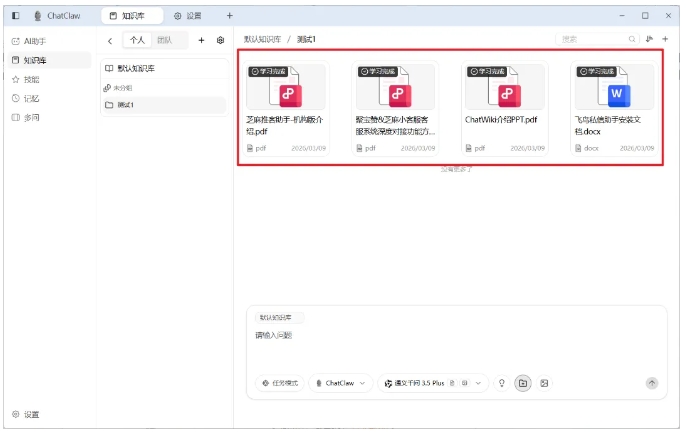686x436 pixels.
Task: Toggle the 任务模式 button
Action: coord(280,383)
